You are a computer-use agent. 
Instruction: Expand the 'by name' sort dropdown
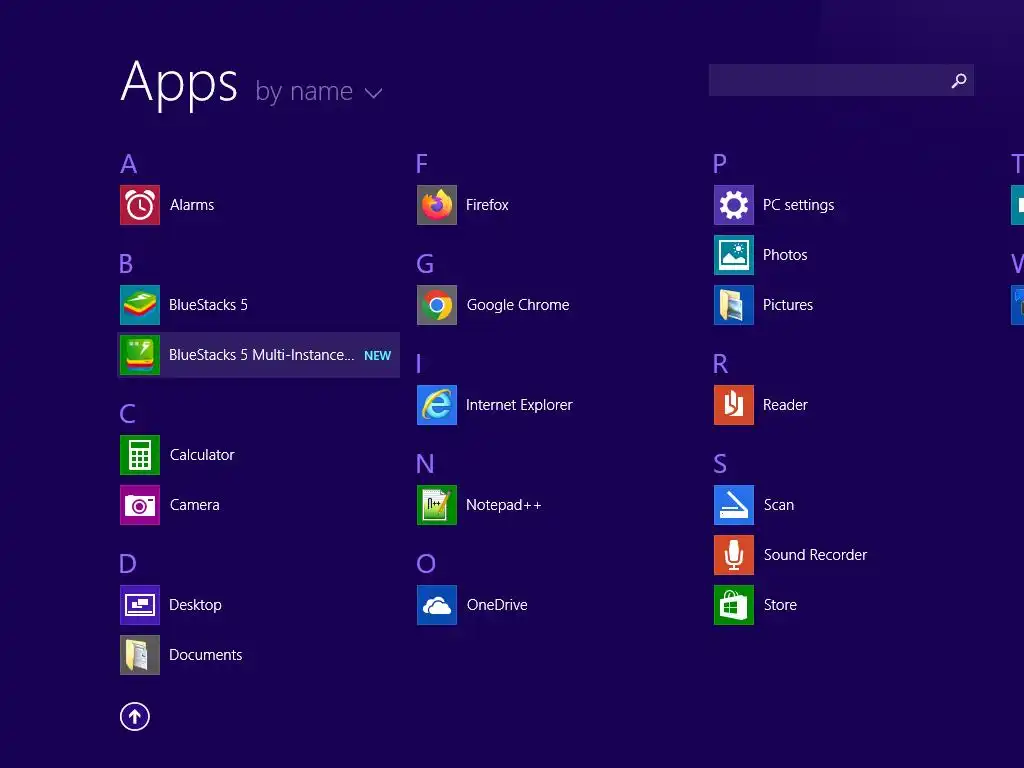[x=319, y=92]
